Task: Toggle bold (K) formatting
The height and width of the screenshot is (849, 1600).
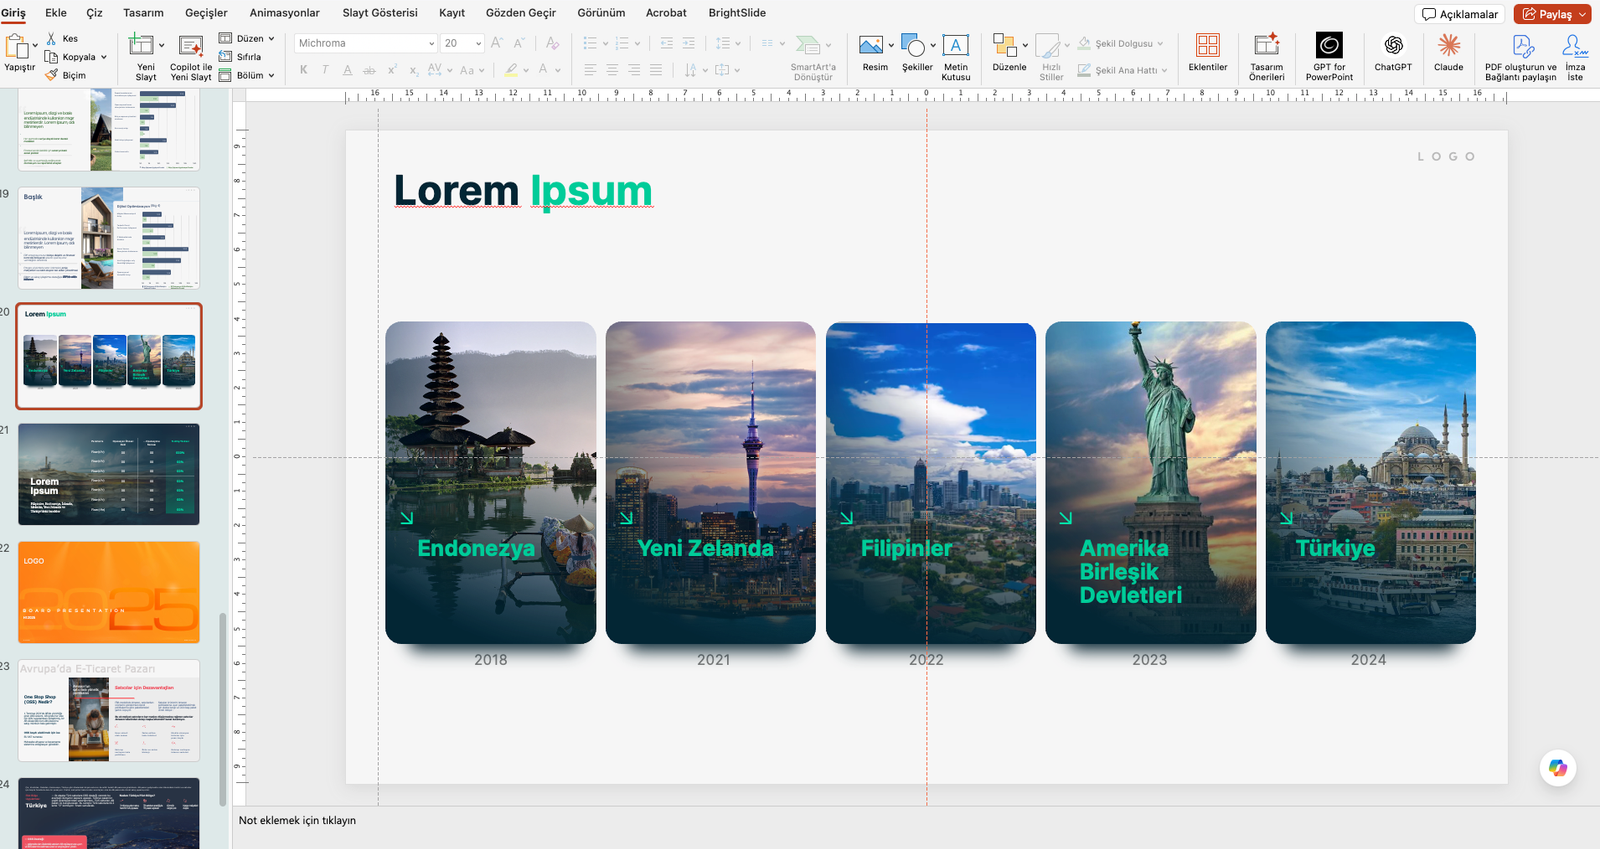Action: tap(304, 70)
